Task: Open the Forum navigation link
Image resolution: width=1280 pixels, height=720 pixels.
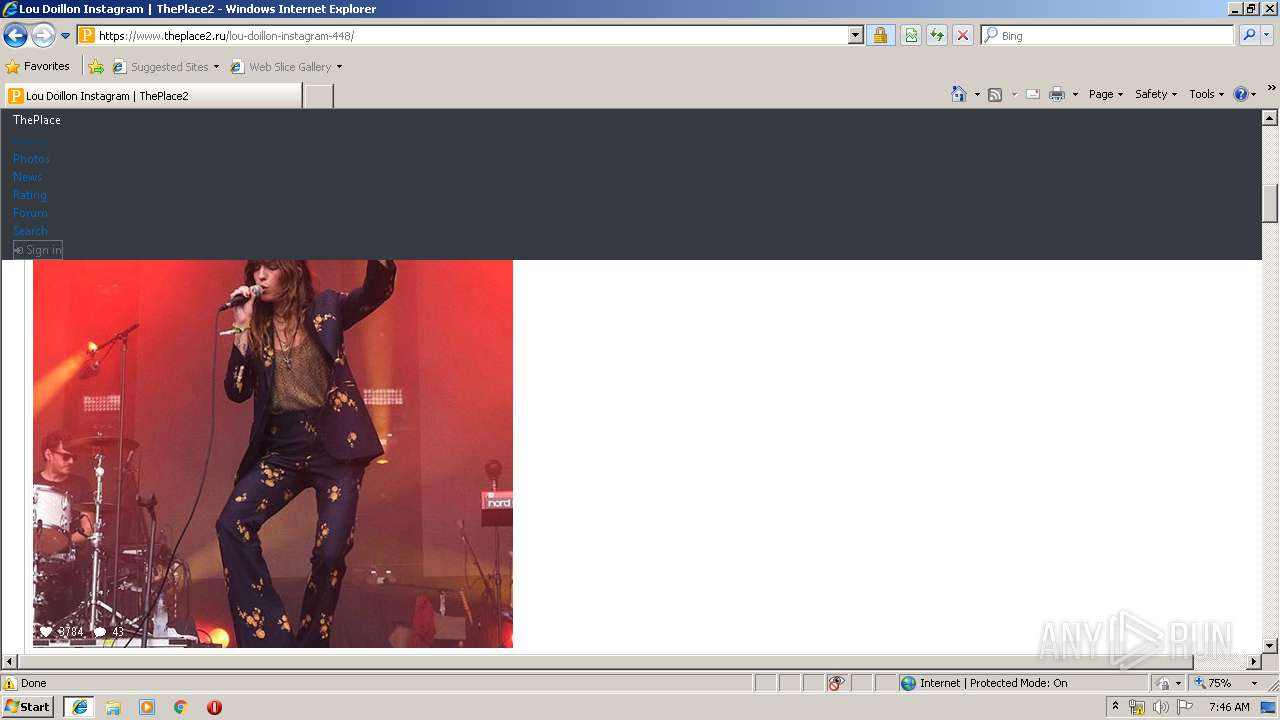Action: [x=30, y=213]
